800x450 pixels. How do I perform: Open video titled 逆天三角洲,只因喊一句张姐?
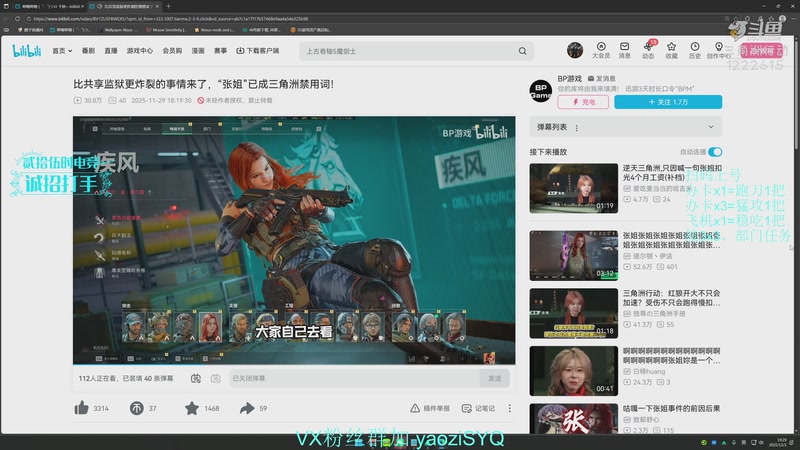click(x=672, y=172)
